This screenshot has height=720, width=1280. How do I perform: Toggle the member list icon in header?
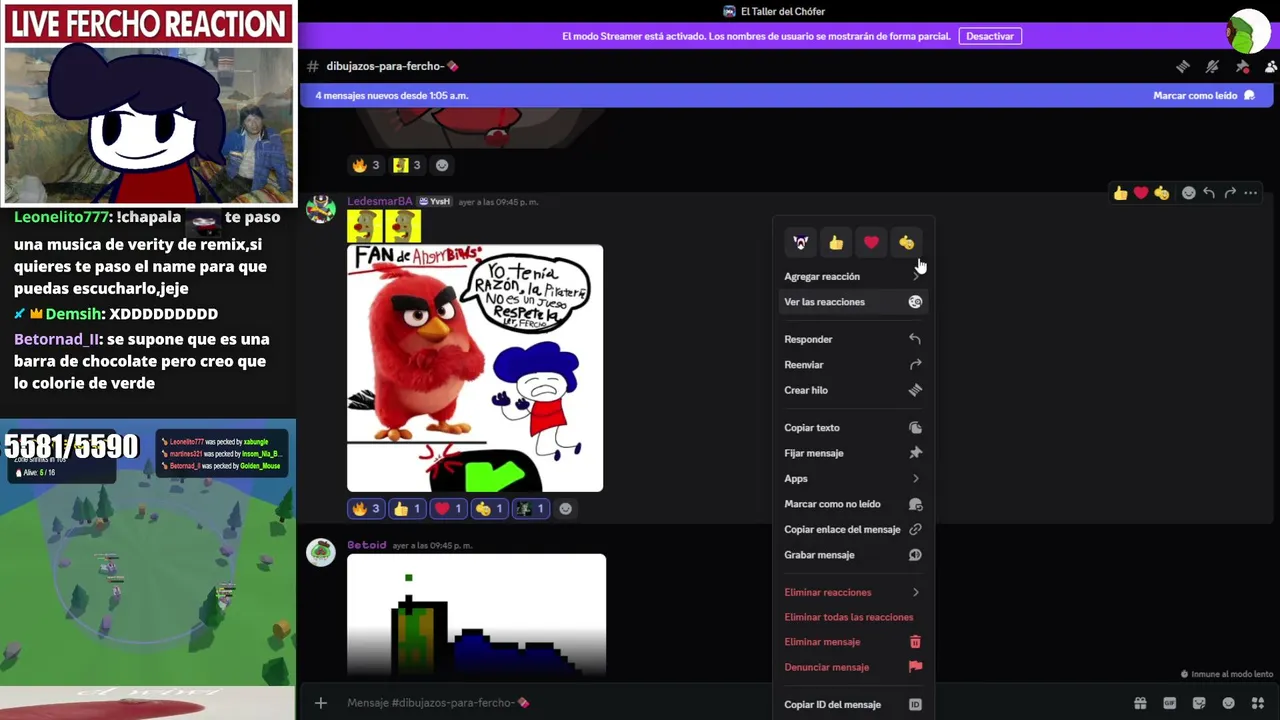click(1271, 66)
